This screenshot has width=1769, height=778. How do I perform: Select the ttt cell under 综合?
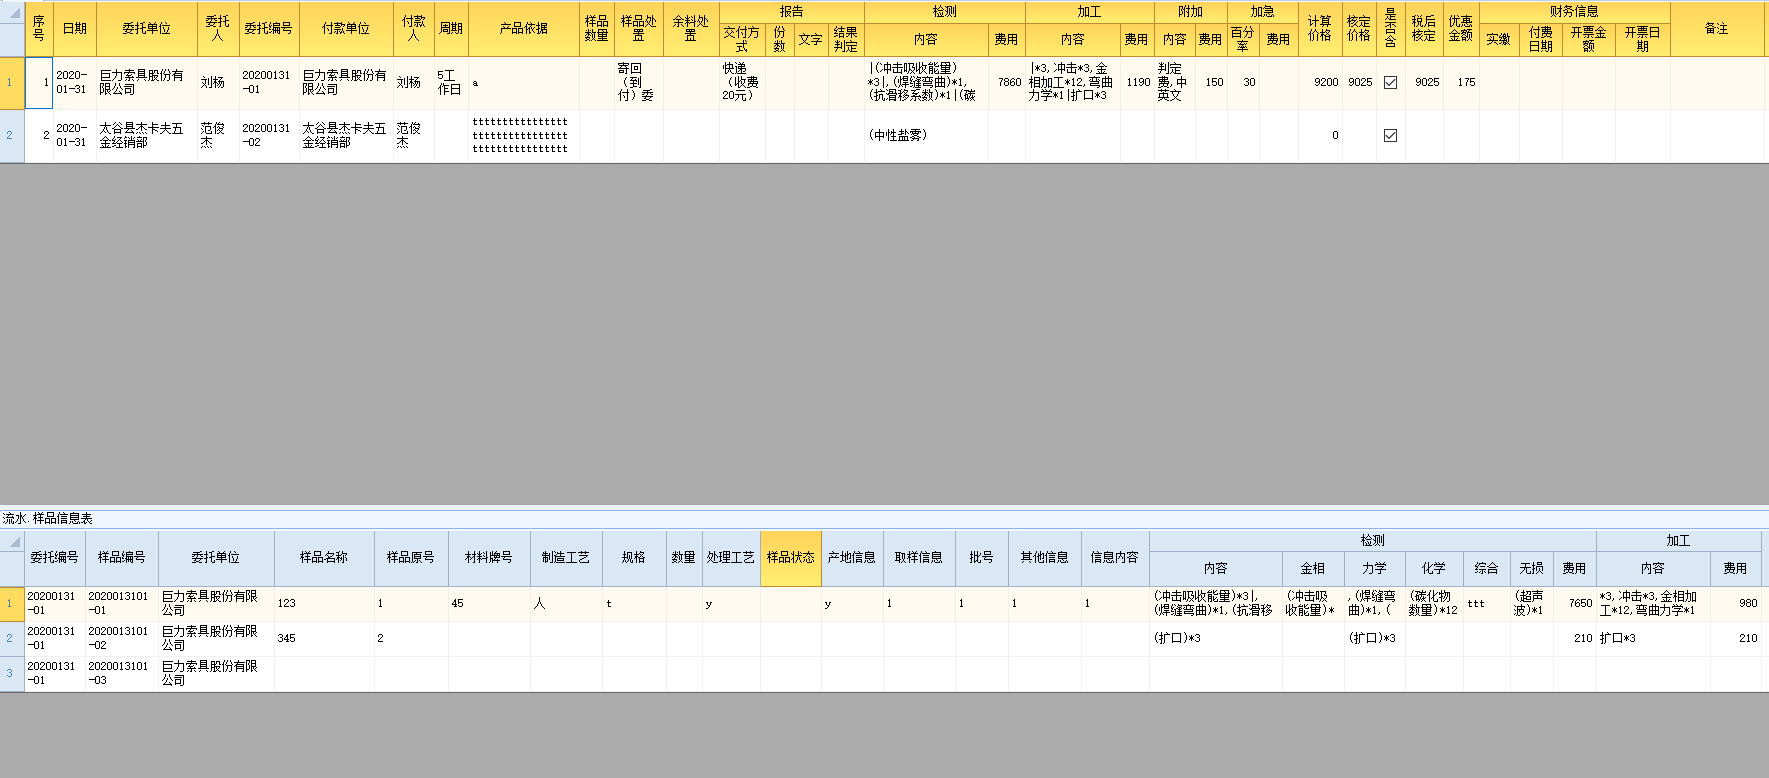tap(1487, 603)
